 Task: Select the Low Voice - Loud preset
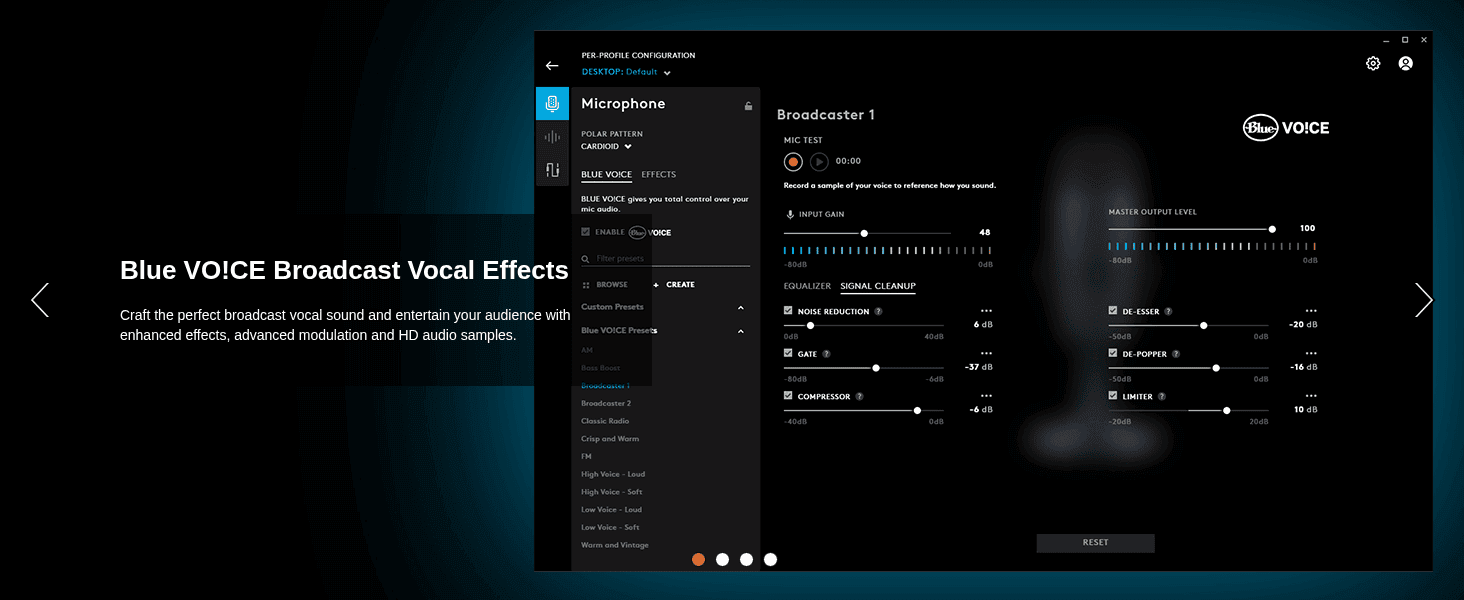point(612,510)
